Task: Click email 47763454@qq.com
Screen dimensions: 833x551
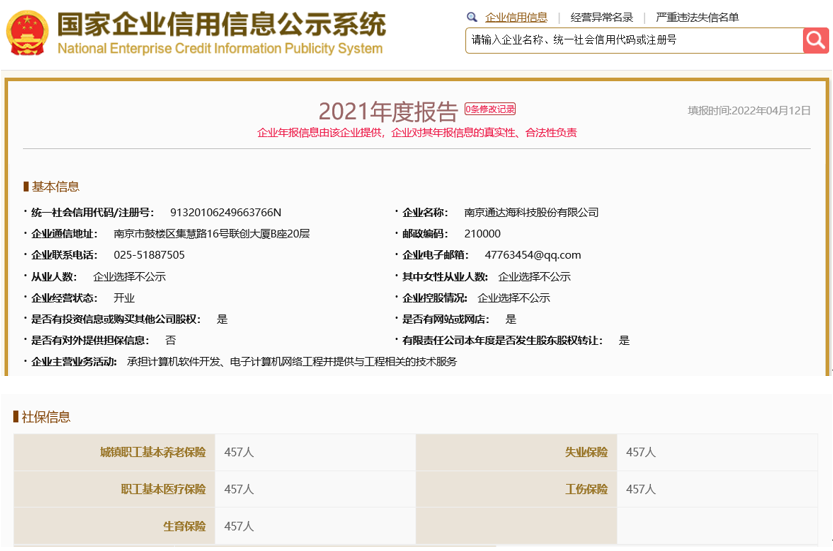Action: click(533, 255)
